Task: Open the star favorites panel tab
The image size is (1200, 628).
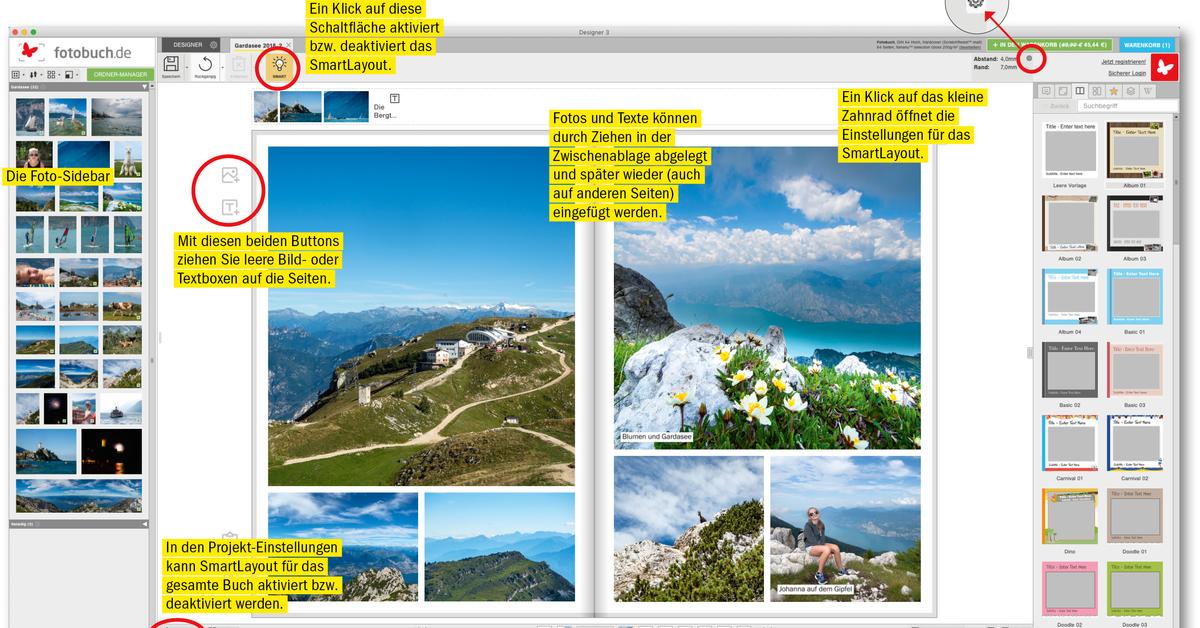Action: (x=1114, y=91)
